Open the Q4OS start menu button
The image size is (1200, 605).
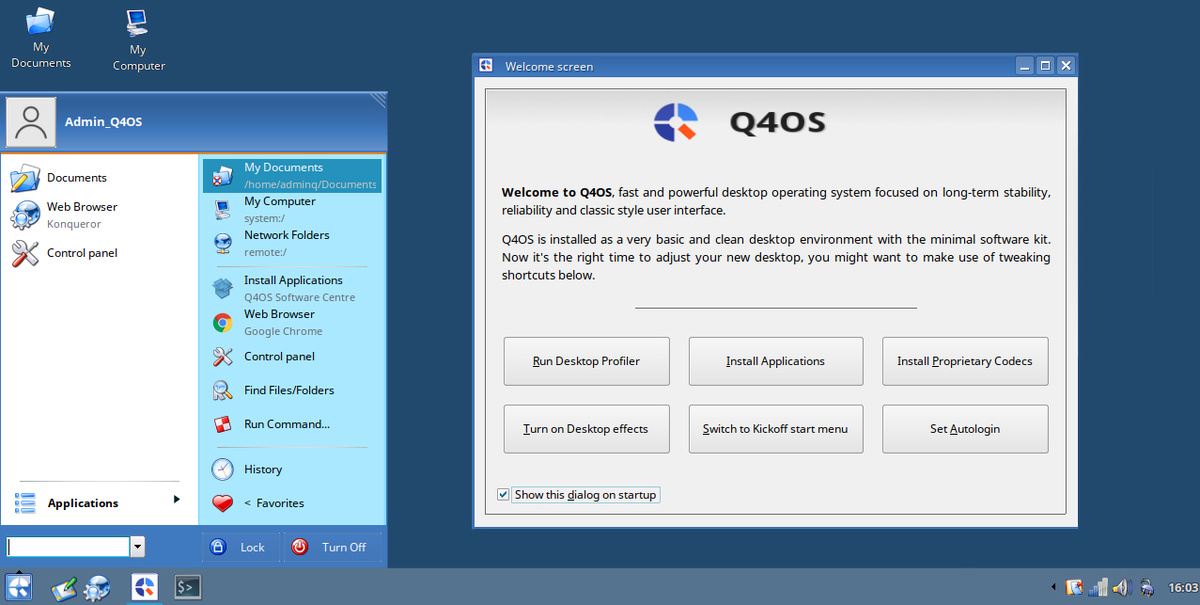(18, 587)
